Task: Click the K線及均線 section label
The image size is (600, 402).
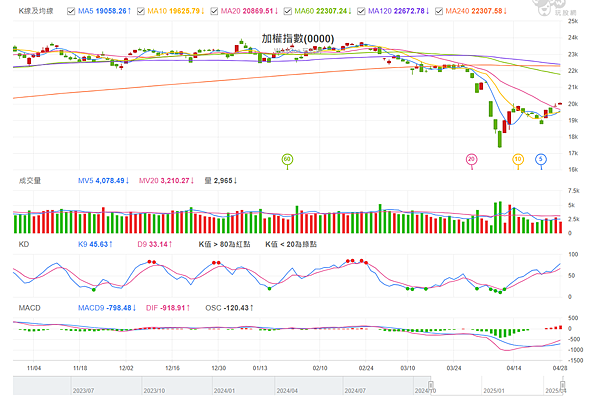Action: tap(36, 11)
